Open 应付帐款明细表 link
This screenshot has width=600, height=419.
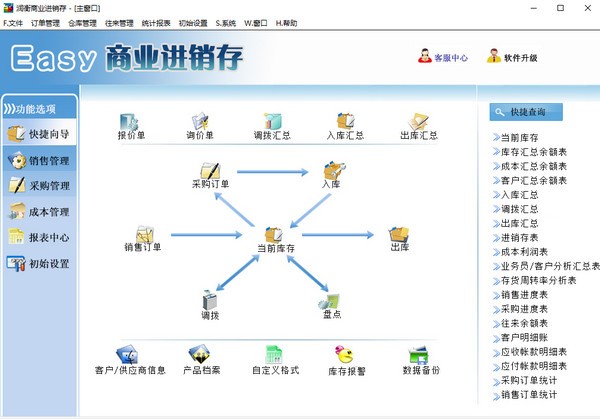coord(530,366)
